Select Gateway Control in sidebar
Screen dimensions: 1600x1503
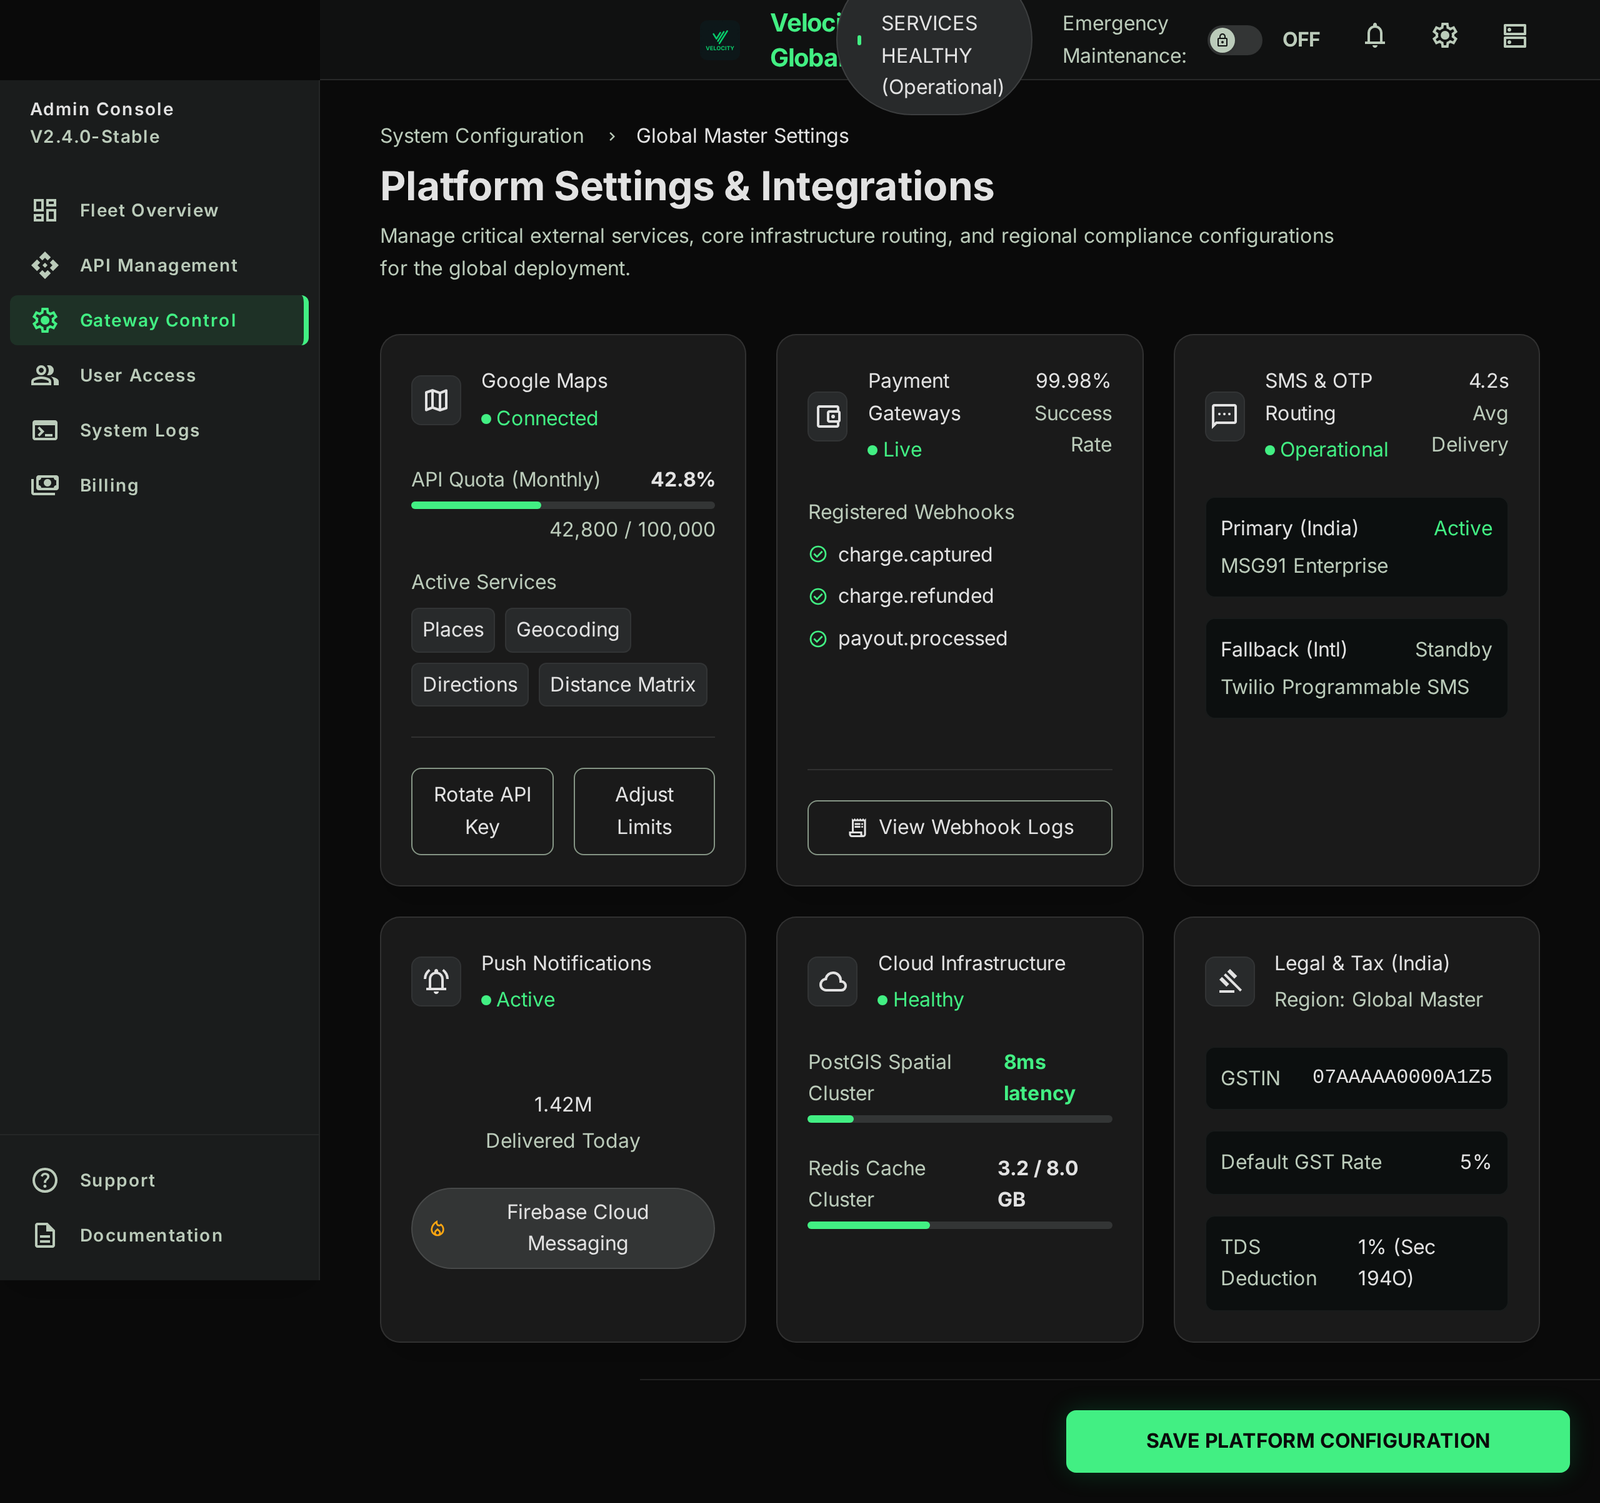pyautogui.click(x=160, y=320)
